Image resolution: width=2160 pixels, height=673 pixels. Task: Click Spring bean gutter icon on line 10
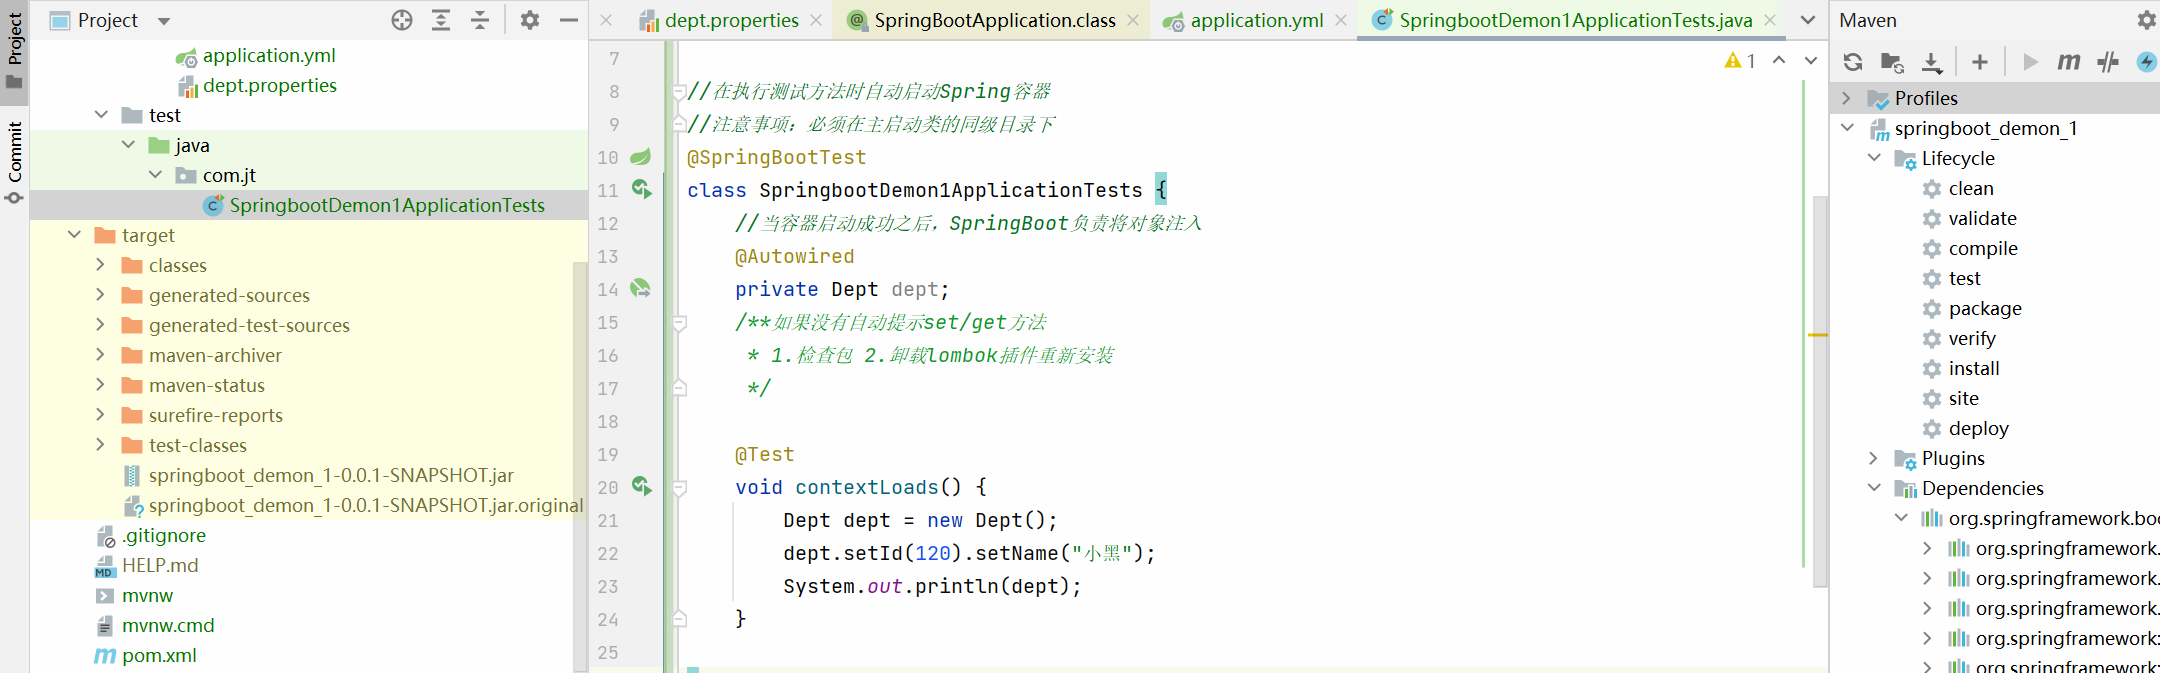640,157
